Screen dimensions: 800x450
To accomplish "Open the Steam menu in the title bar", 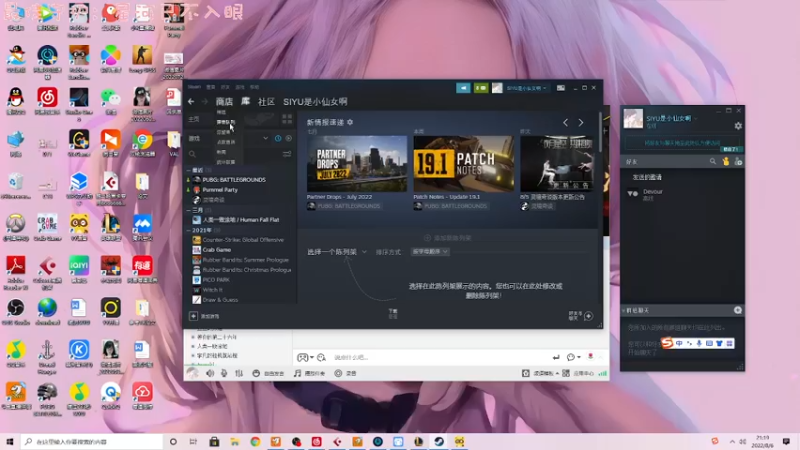I will pos(194,87).
